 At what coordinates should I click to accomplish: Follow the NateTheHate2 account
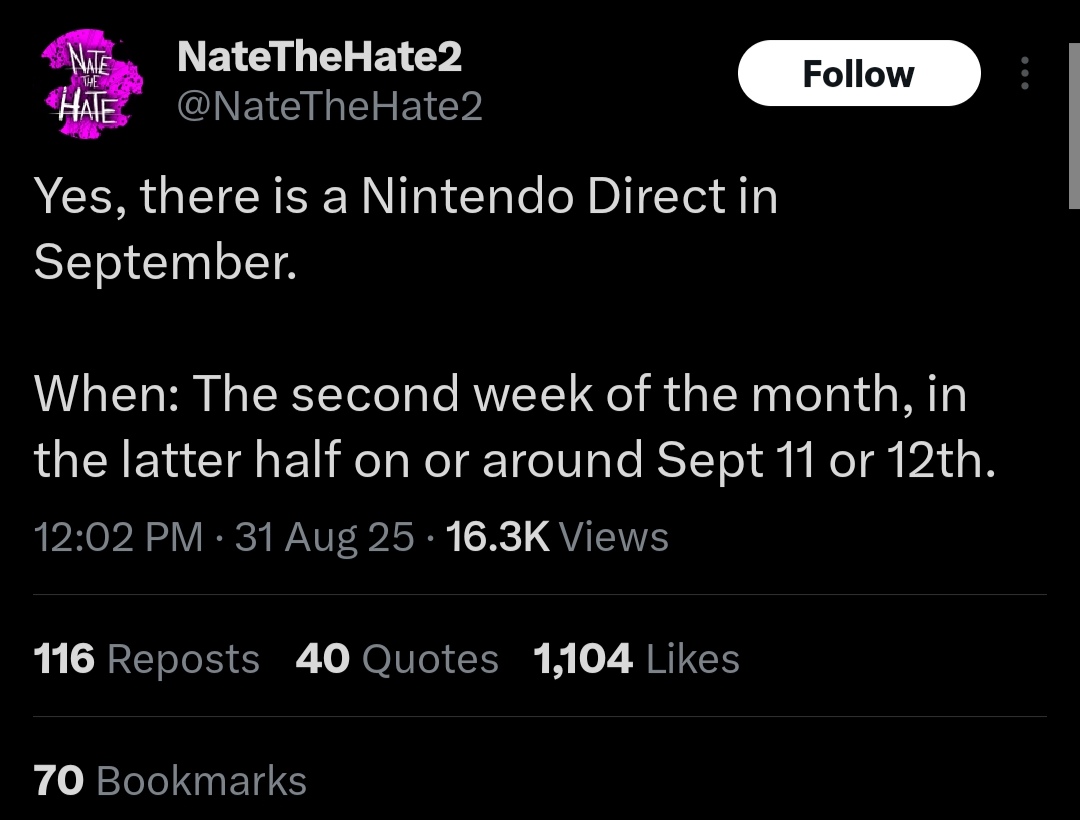click(859, 73)
